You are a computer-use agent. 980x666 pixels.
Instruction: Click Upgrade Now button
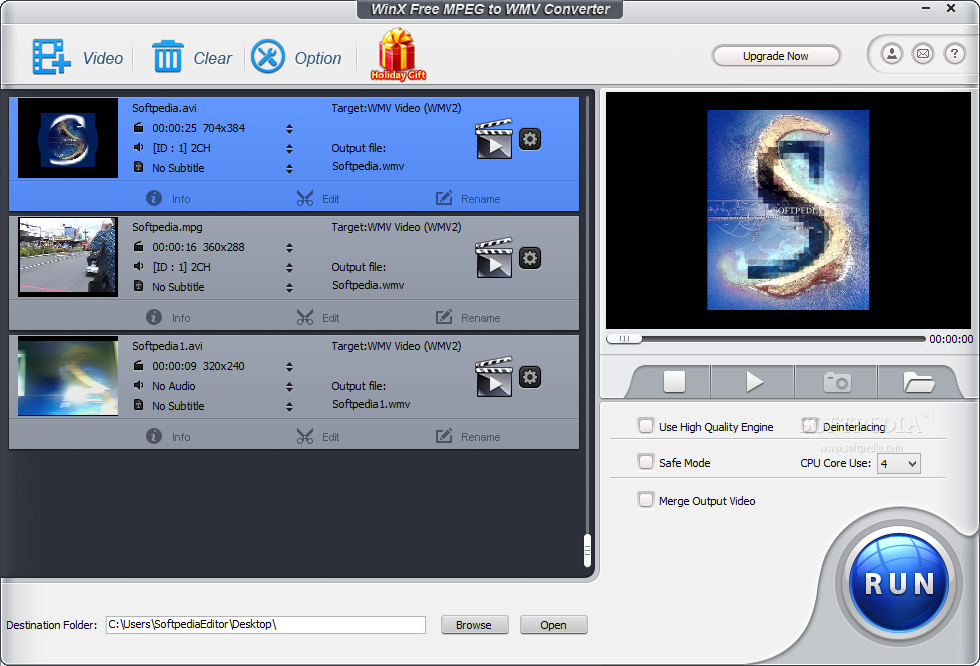pos(776,56)
